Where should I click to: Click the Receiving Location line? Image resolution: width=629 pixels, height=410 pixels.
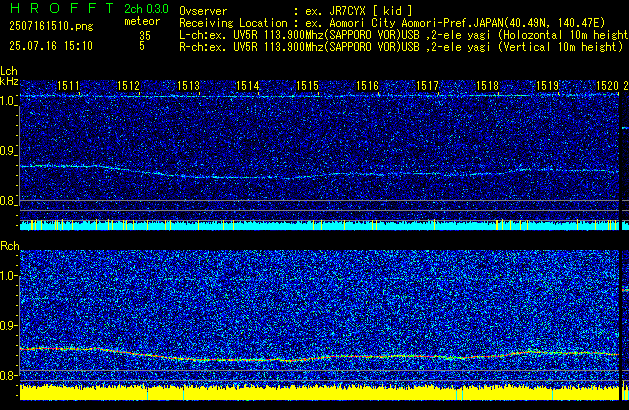tap(392, 23)
